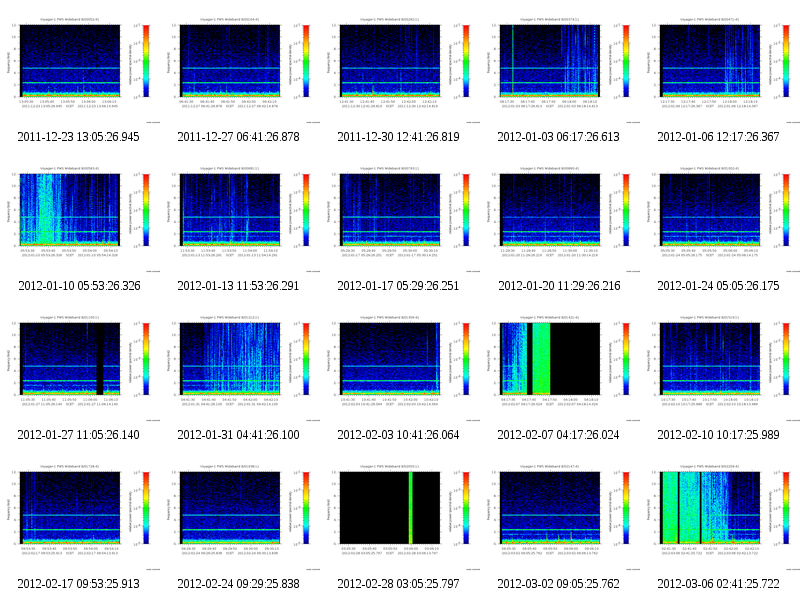Viewport: 800px width, 596px height.
Task: Click the caption 2012-02-17 09:53:25.913
Action: point(78,584)
